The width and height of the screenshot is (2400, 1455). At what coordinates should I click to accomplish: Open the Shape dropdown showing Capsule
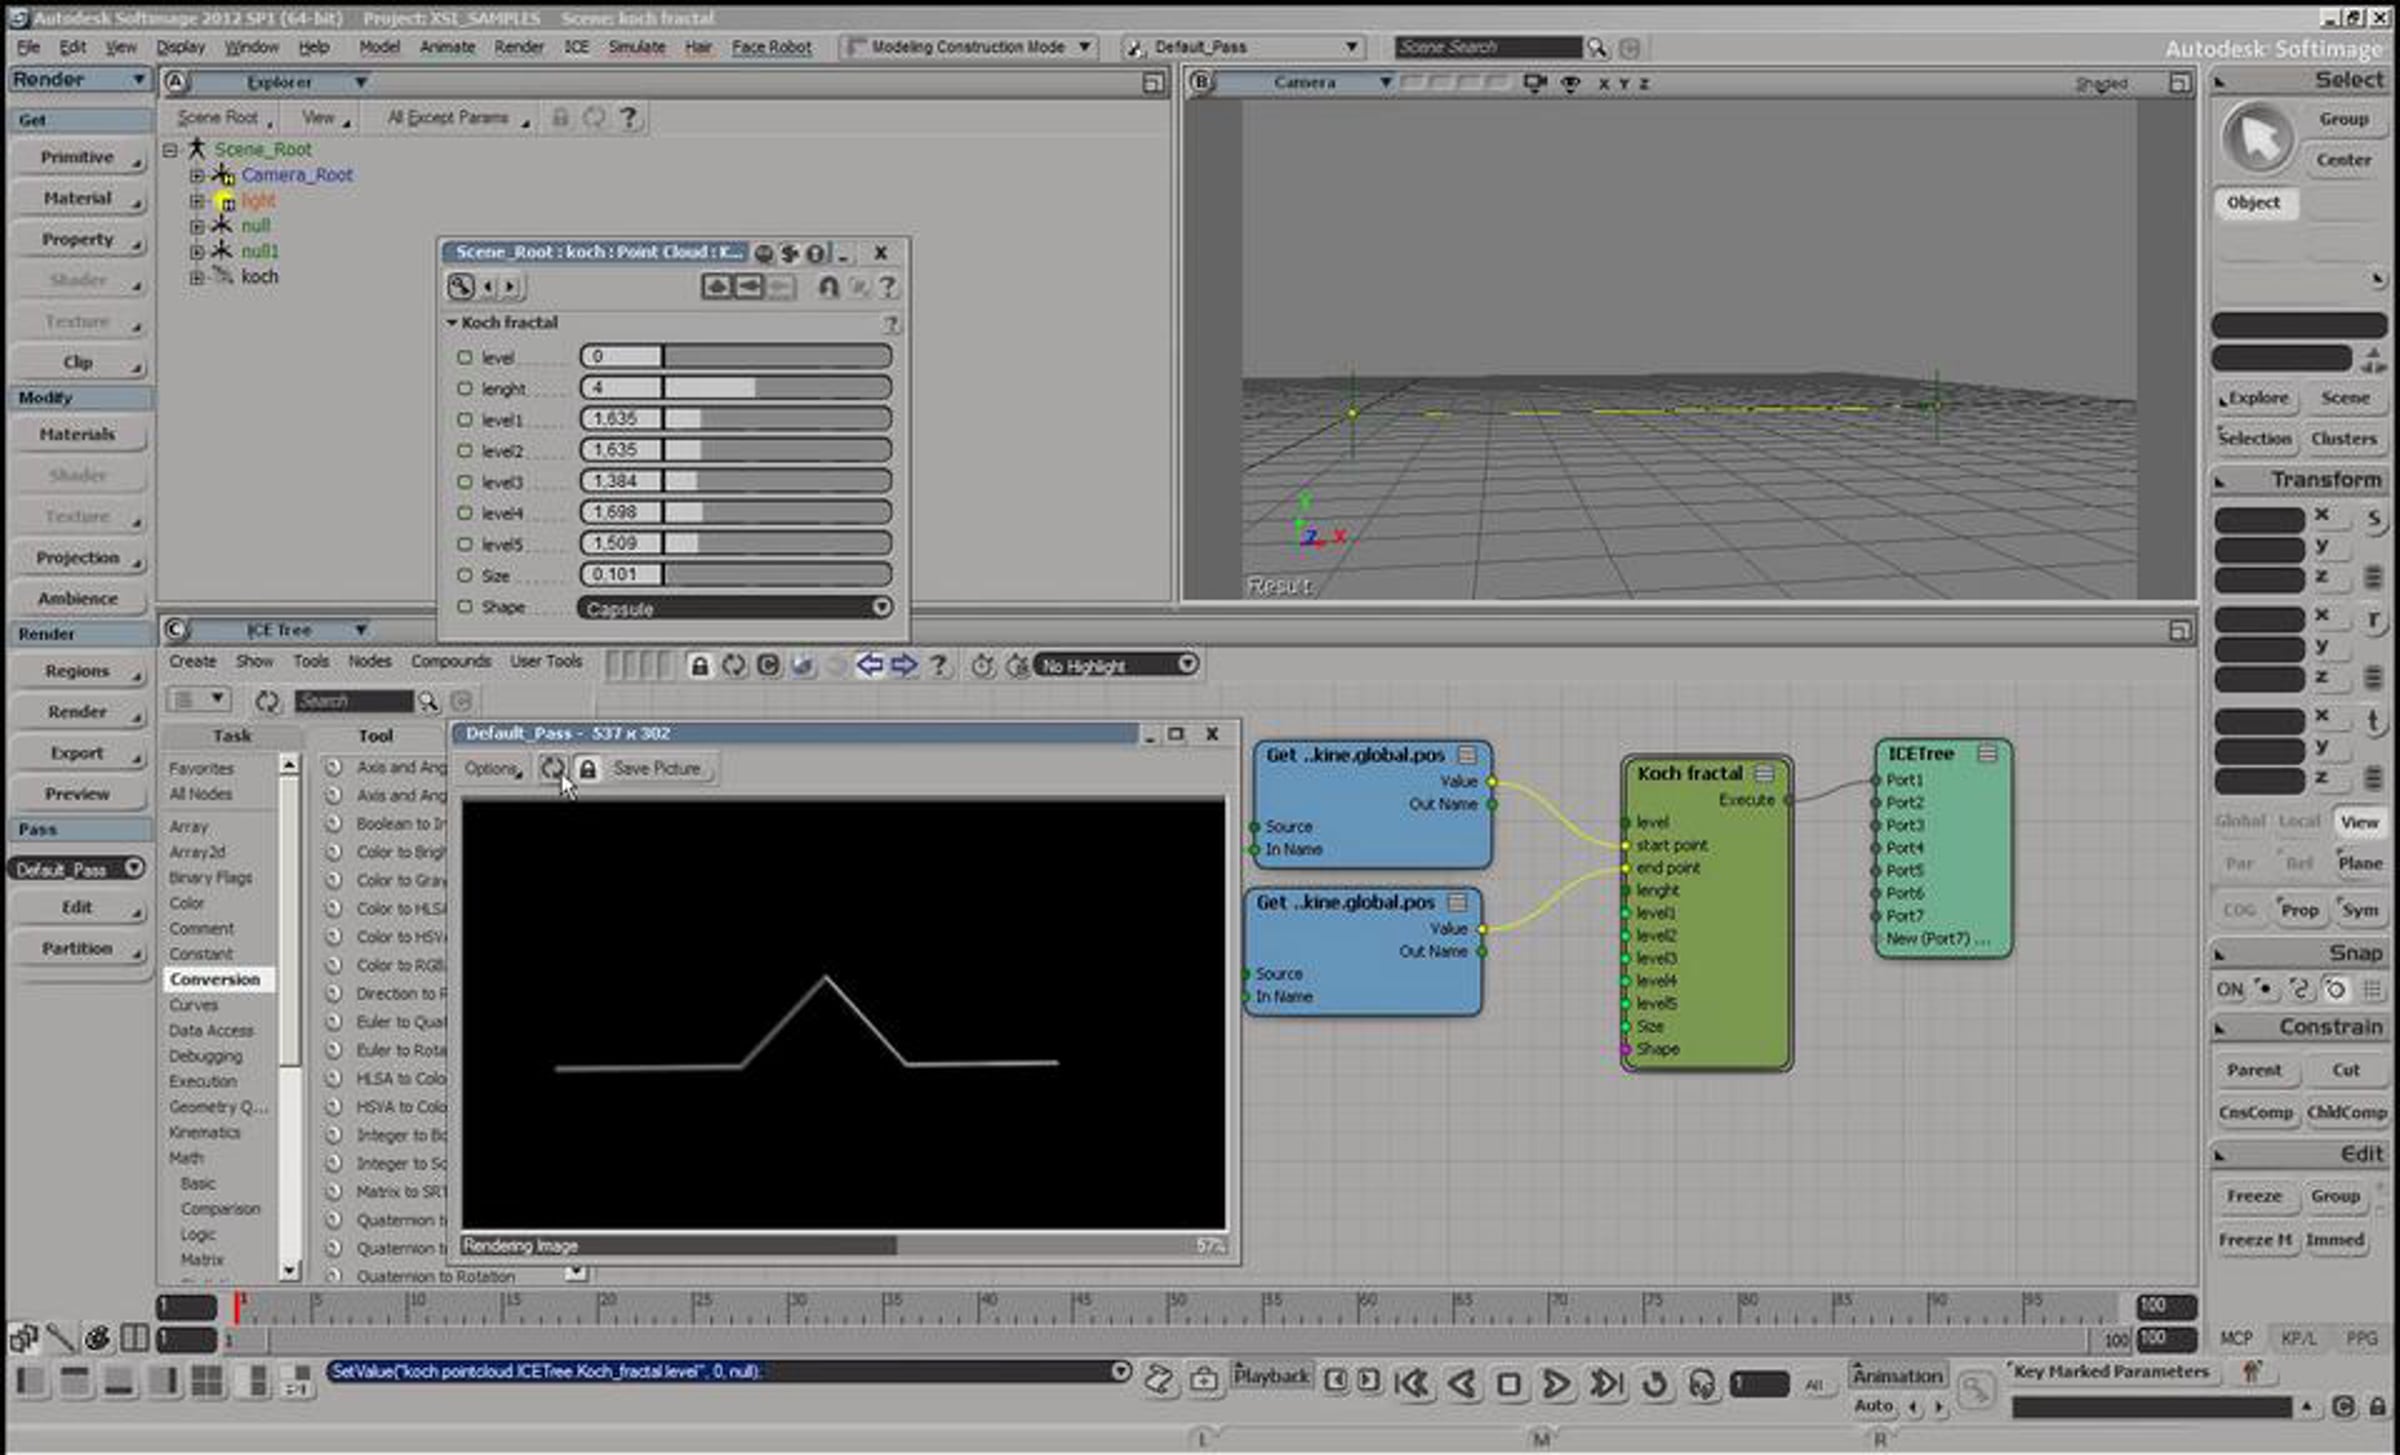(x=735, y=608)
